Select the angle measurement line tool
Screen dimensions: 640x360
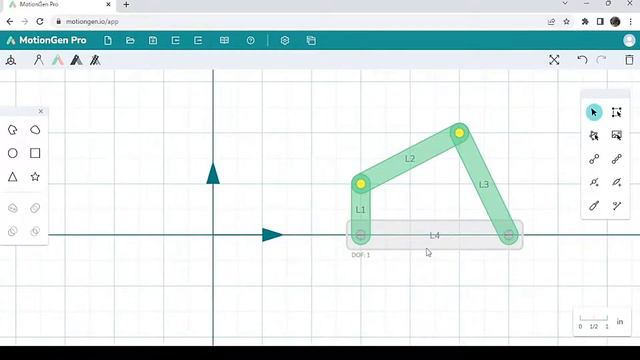[x=616, y=206]
